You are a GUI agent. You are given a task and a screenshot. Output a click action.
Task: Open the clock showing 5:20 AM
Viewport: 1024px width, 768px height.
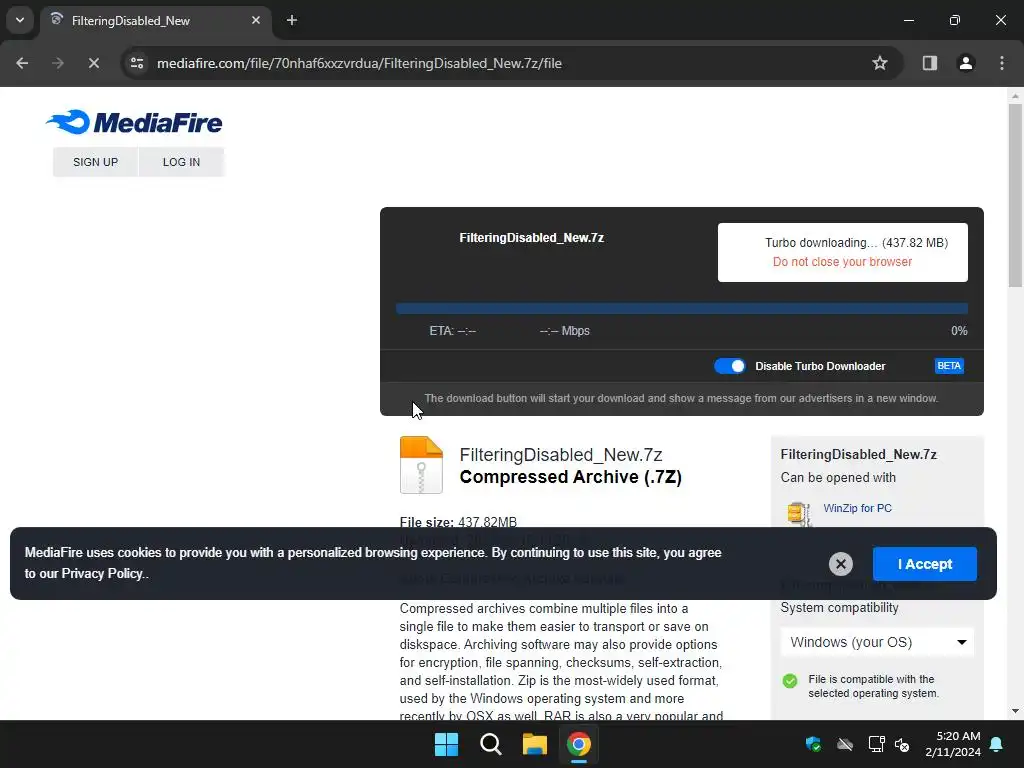pos(953,744)
